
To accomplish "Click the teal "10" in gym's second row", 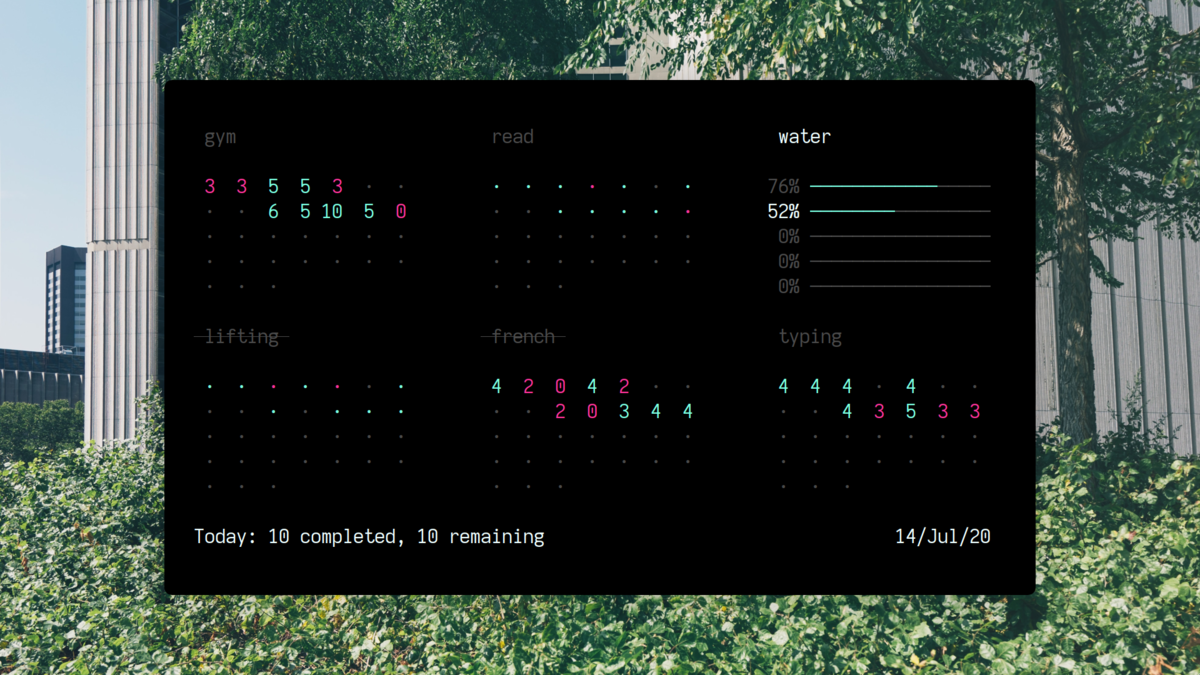I will pyautogui.click(x=332, y=211).
